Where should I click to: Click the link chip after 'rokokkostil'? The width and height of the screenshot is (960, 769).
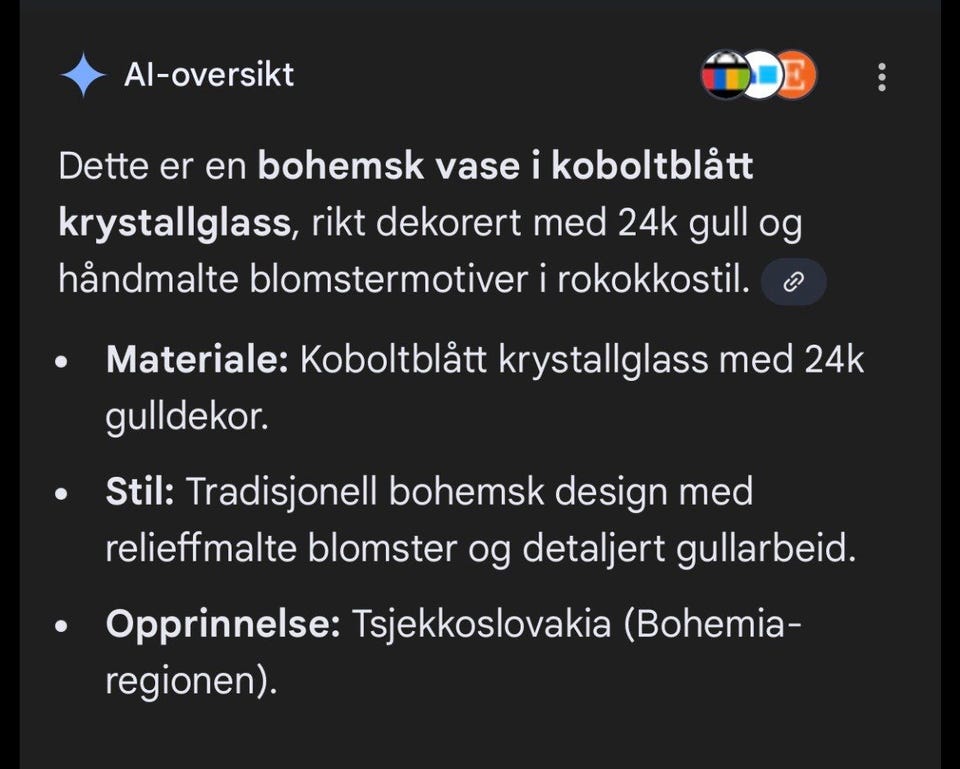(793, 282)
